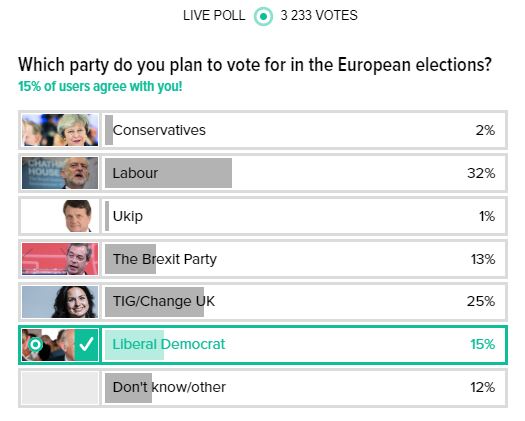Image resolution: width=525 pixels, height=421 pixels.
Task: Click the Conservatives thumbnail photo
Action: [x=60, y=130]
